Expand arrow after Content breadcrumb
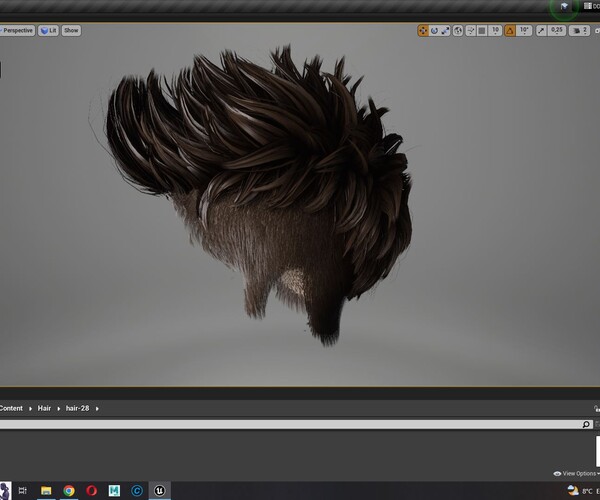The height and width of the screenshot is (500, 600). pyautogui.click(x=30, y=409)
